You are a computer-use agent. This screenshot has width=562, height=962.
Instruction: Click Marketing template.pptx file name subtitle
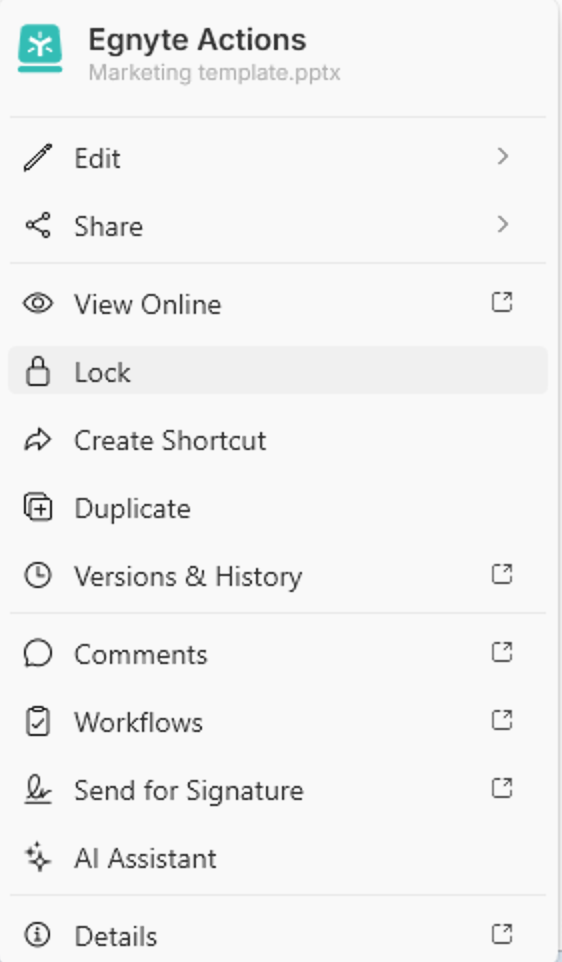pos(214,72)
